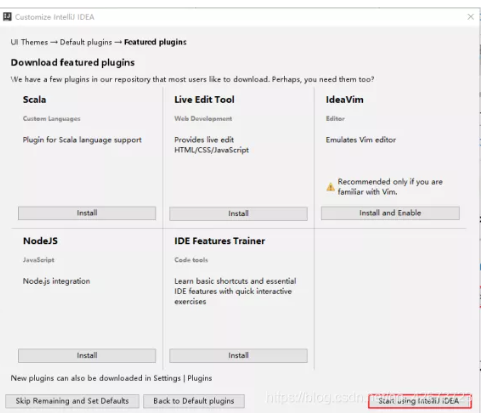This screenshot has height=418, width=487.
Task: Click the 'Recommended only if you are familiar' note
Action: click(x=390, y=187)
